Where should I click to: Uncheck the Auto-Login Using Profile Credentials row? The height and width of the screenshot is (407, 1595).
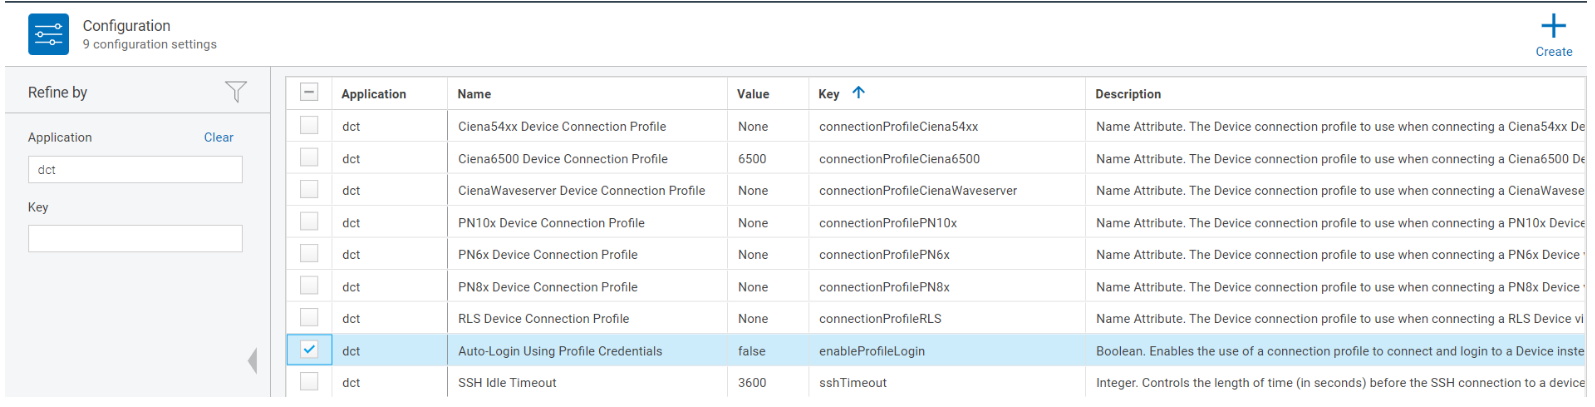(x=309, y=350)
